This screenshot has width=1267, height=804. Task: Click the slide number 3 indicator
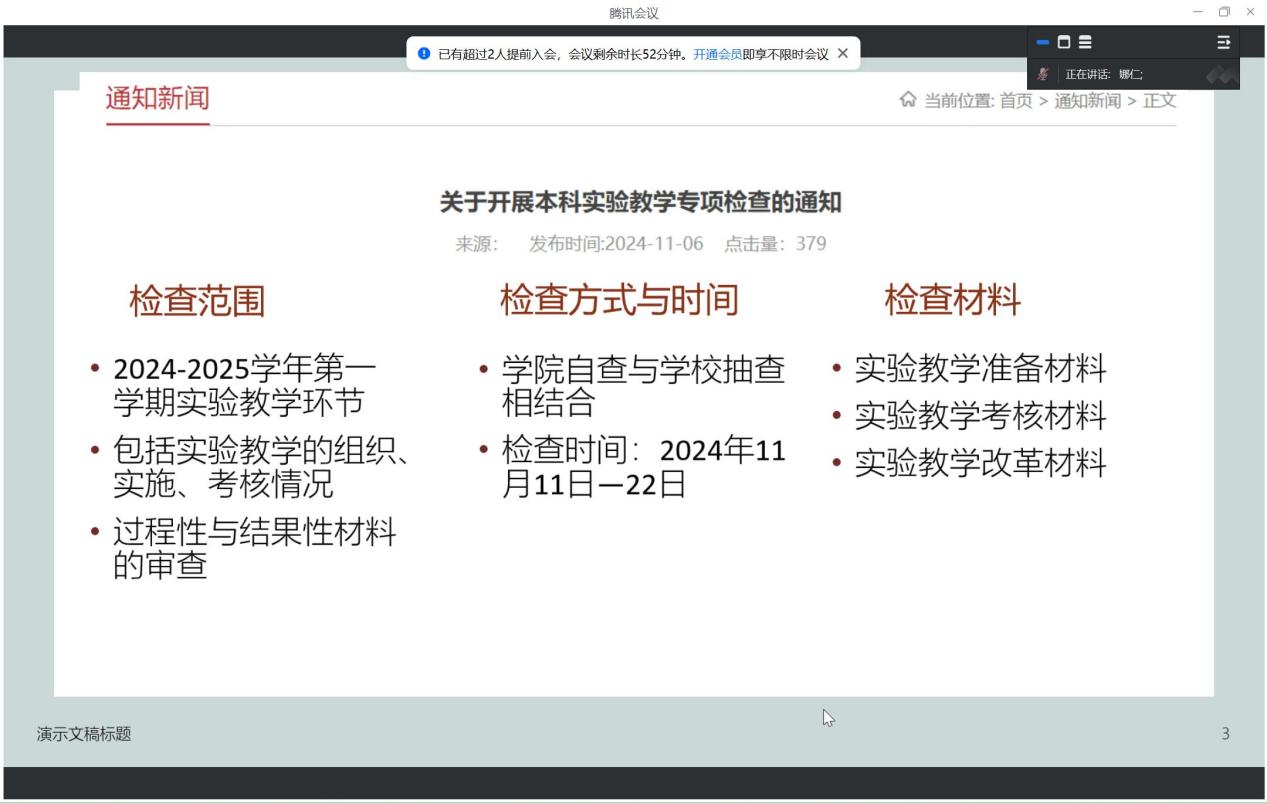pyautogui.click(x=1225, y=734)
